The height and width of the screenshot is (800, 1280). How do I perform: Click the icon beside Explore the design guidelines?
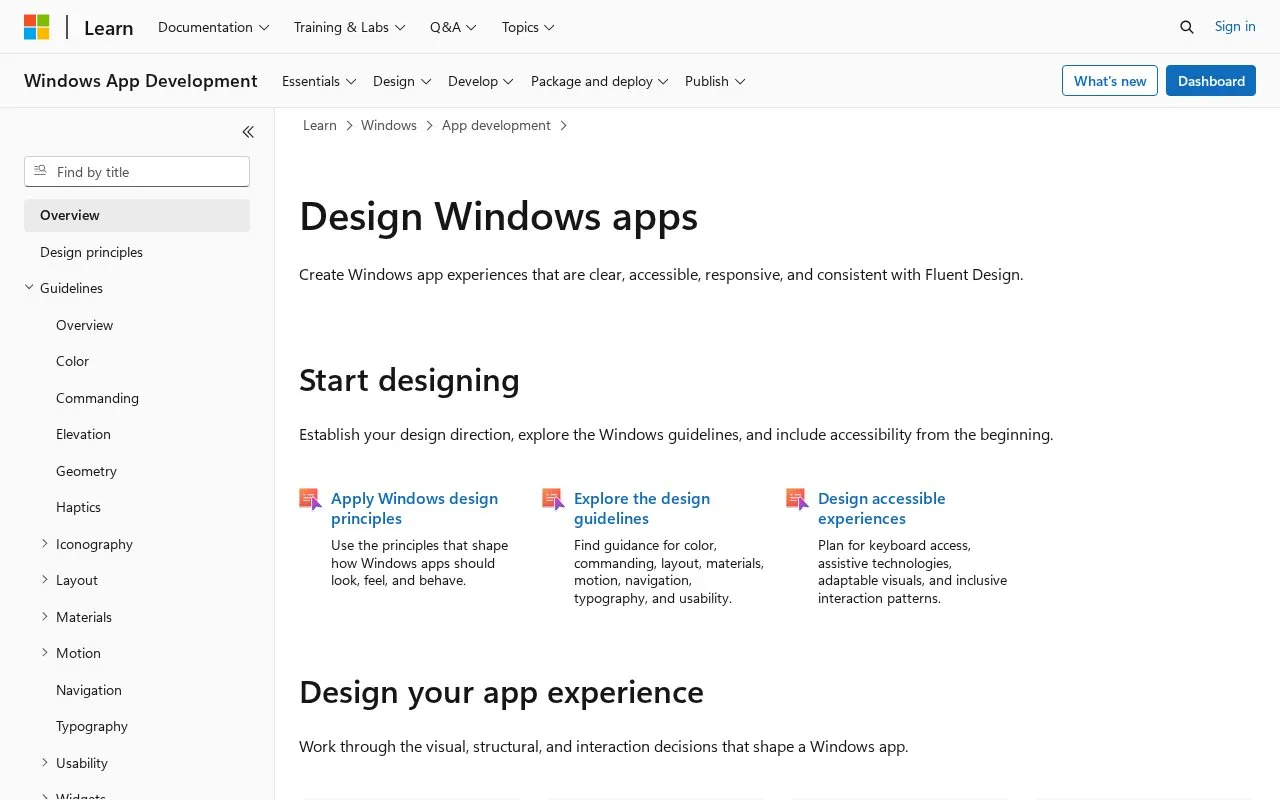point(553,499)
